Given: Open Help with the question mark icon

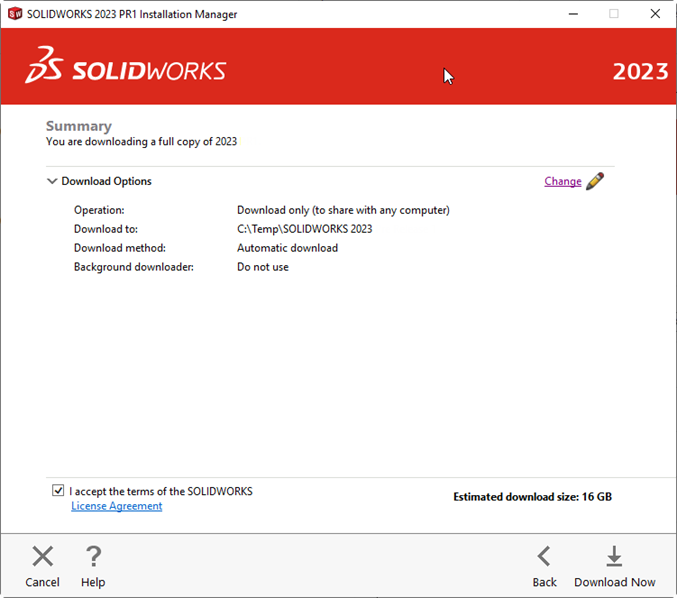Looking at the screenshot, I should pyautogui.click(x=93, y=557).
